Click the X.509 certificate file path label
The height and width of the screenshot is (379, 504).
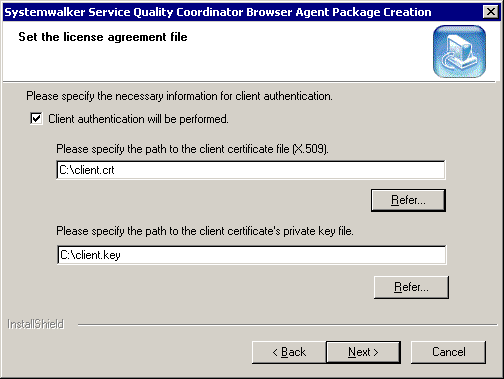coord(192,149)
